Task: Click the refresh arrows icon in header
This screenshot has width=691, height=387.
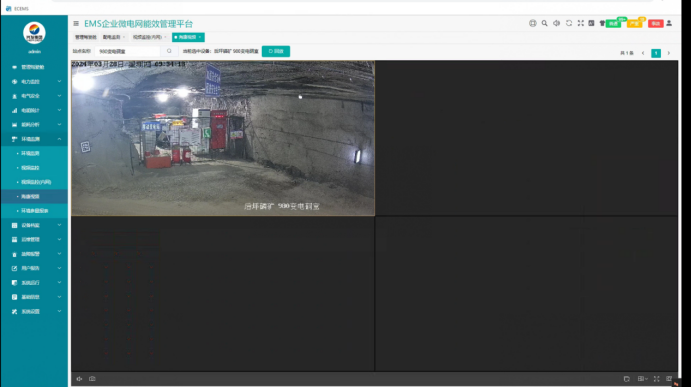Action: click(569, 23)
